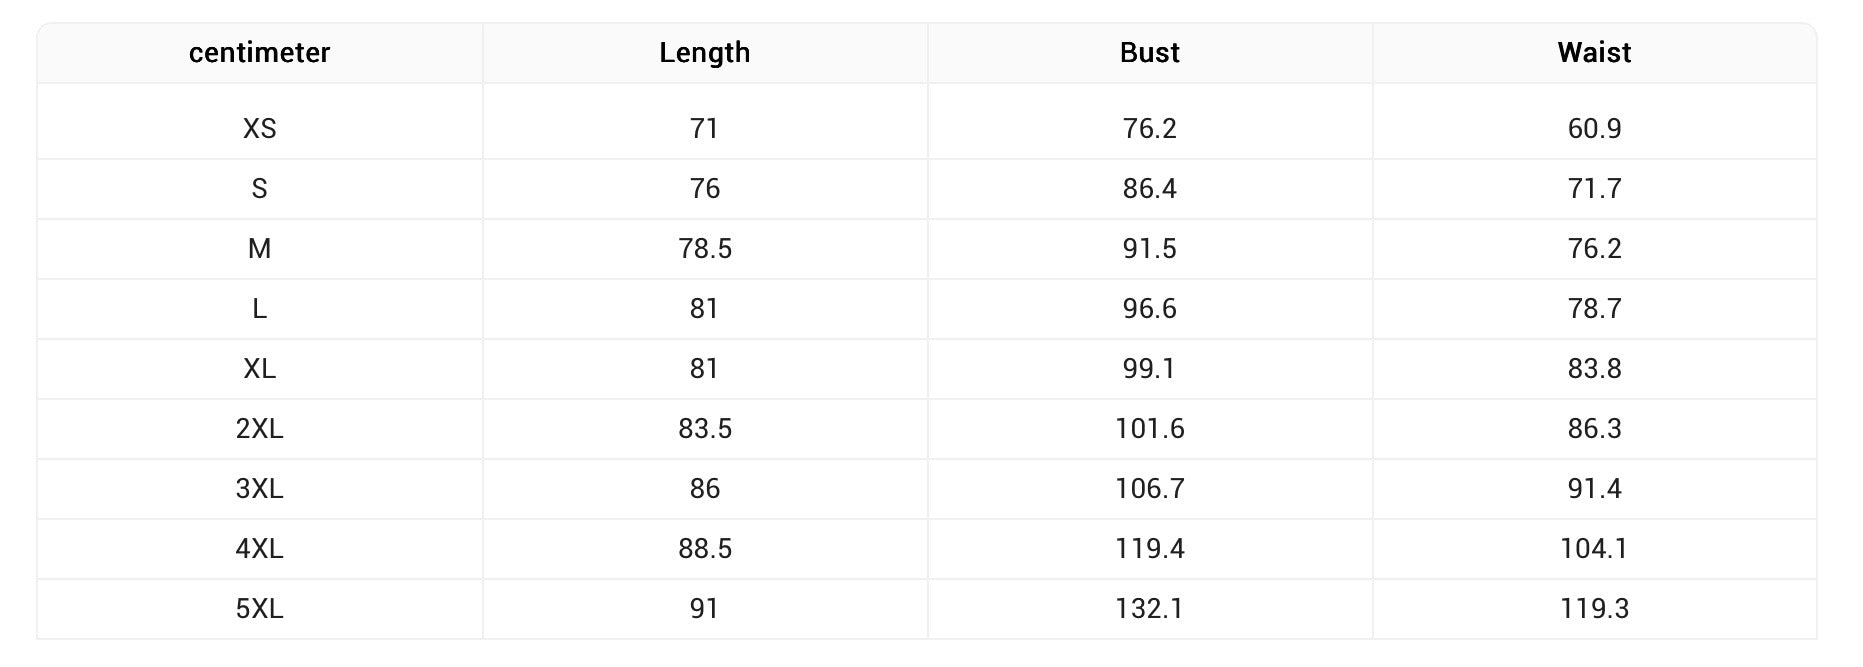
Task: Click the 83.8 waist value for XL
Action: [1594, 369]
